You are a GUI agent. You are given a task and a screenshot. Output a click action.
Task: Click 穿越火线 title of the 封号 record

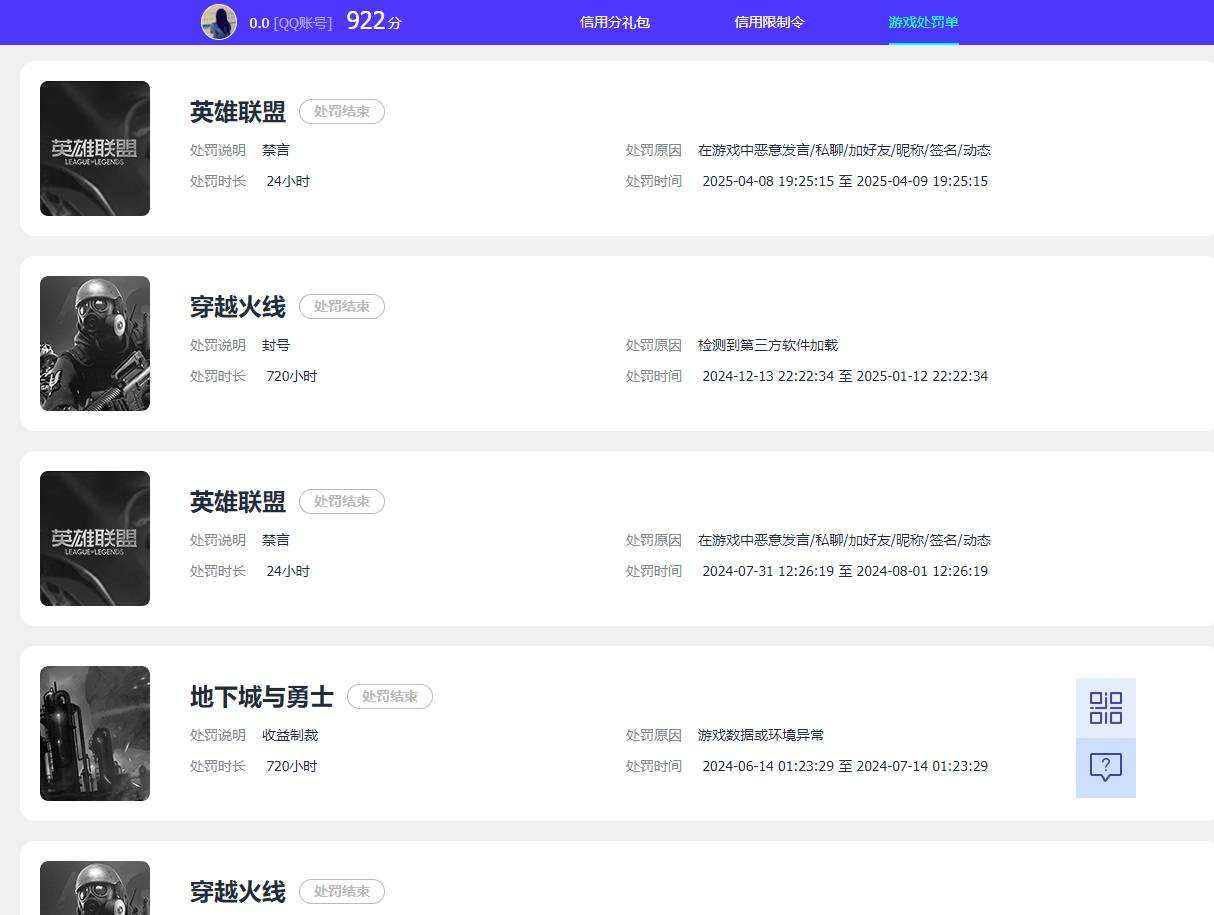[x=238, y=306]
